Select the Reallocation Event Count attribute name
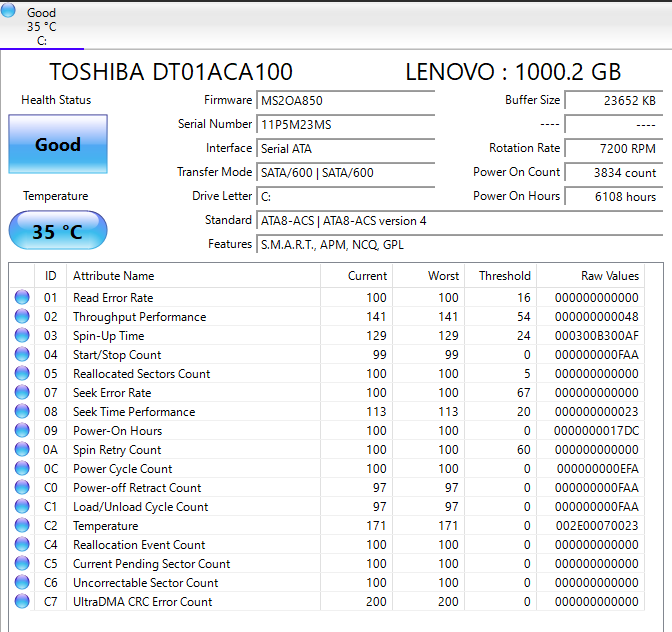Viewport: 672px width, 632px height. [x=139, y=545]
